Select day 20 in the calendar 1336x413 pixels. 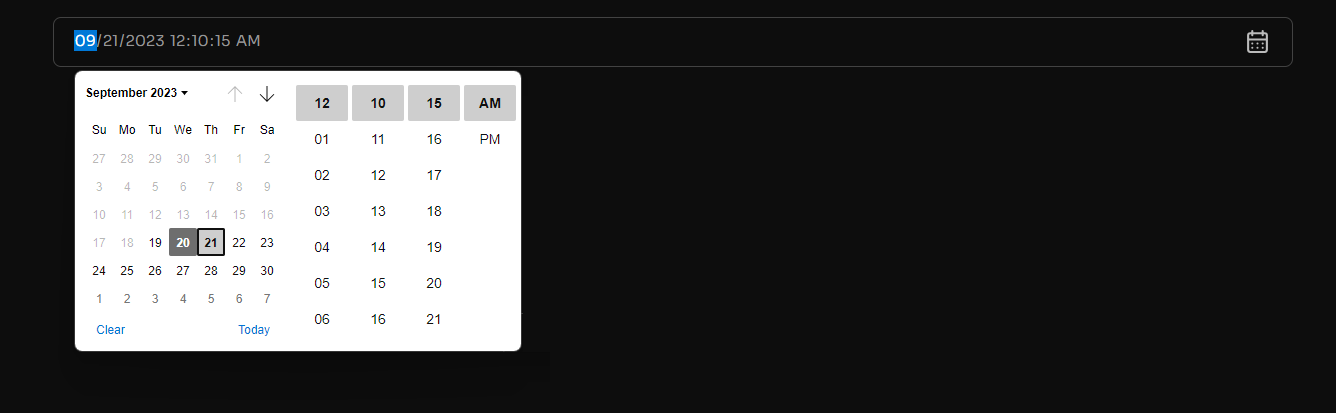point(183,242)
